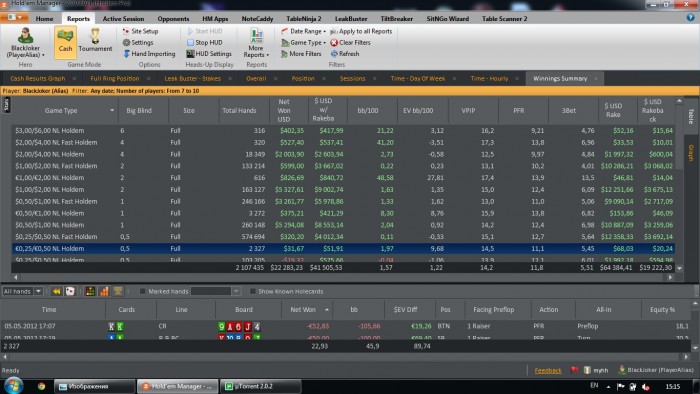The width and height of the screenshot is (700, 394).
Task: Select the $0,25/$0,50 NL Fast Holdem row
Action: tap(343, 236)
